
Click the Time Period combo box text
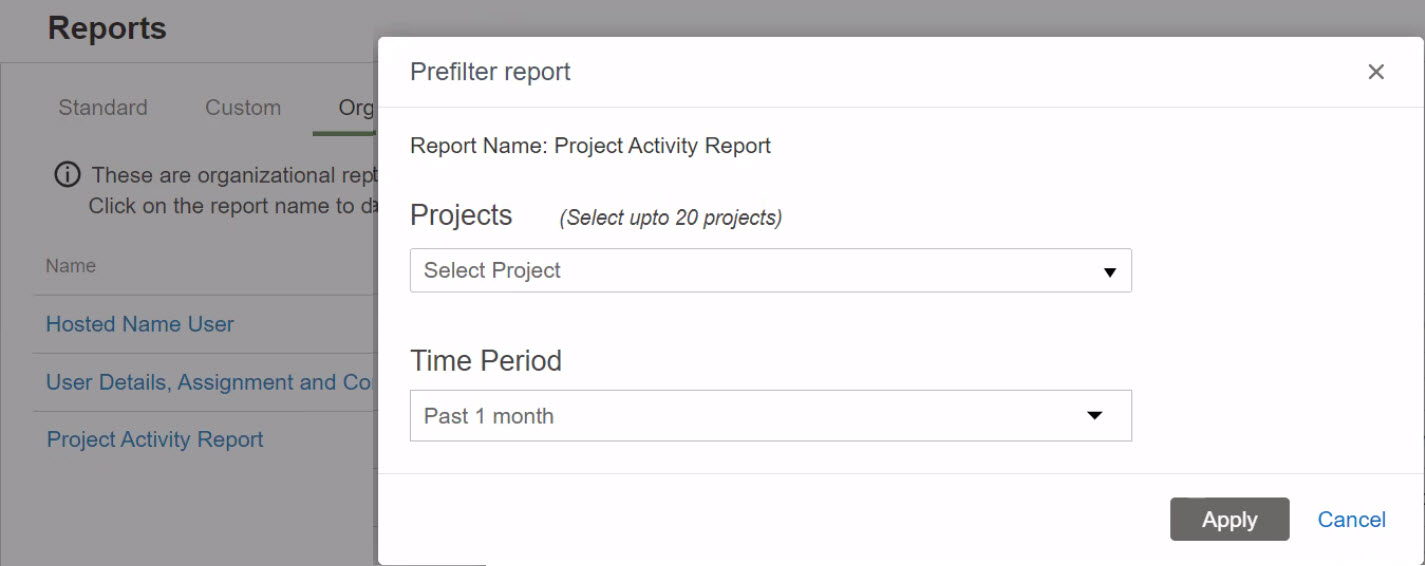(x=489, y=416)
